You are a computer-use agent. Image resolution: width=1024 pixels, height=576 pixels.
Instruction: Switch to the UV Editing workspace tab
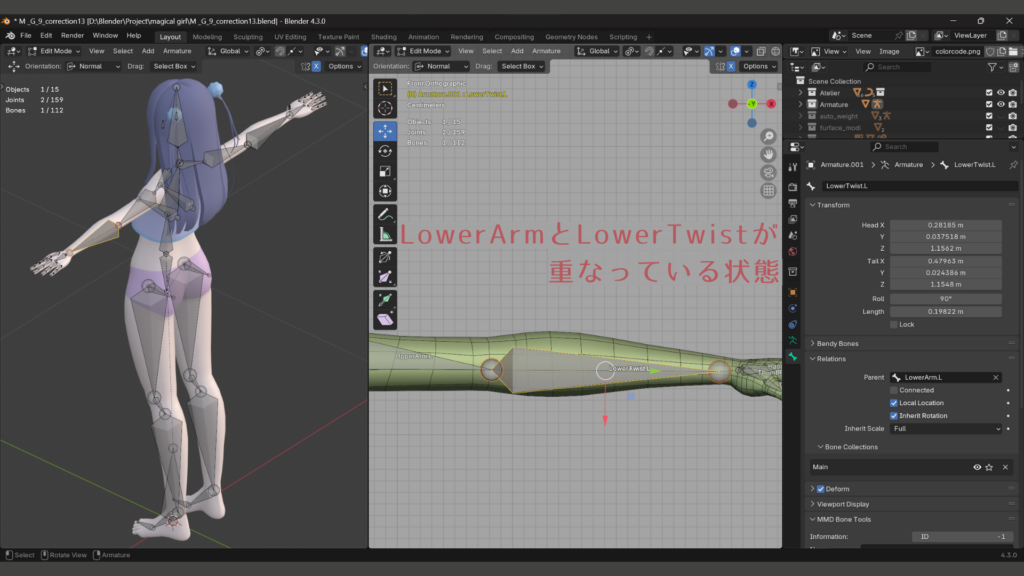point(289,37)
